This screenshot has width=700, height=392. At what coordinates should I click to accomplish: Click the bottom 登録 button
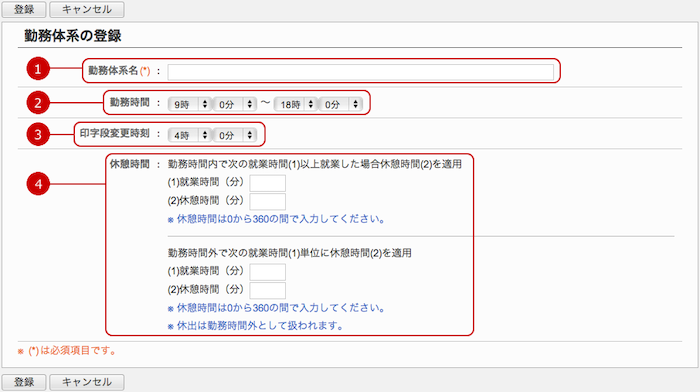click(x=24, y=382)
